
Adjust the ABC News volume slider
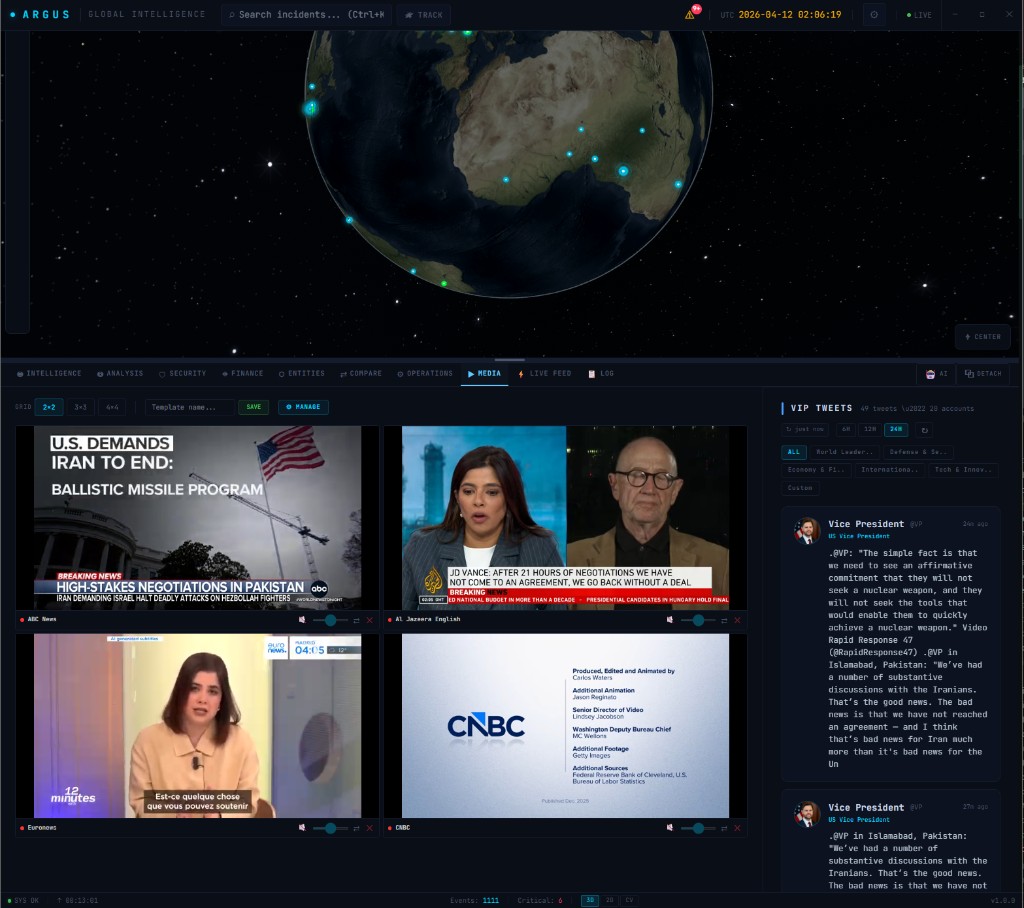(x=330, y=620)
